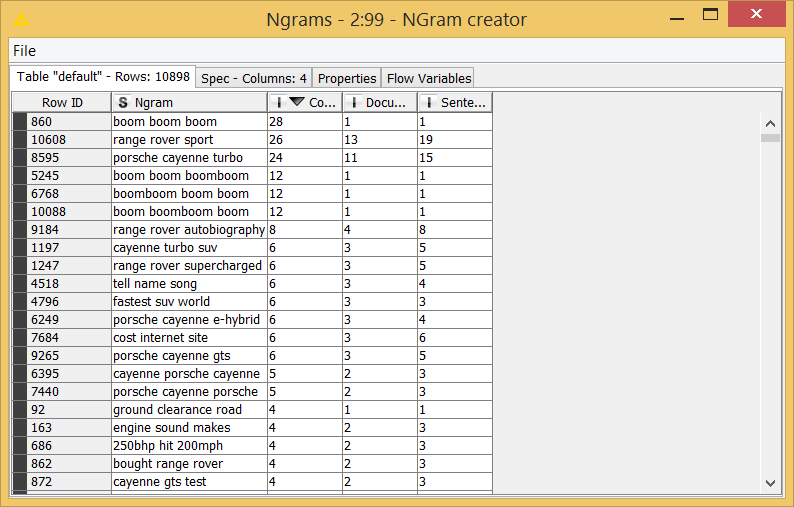Switch to the Flow Variables tab

point(428,78)
